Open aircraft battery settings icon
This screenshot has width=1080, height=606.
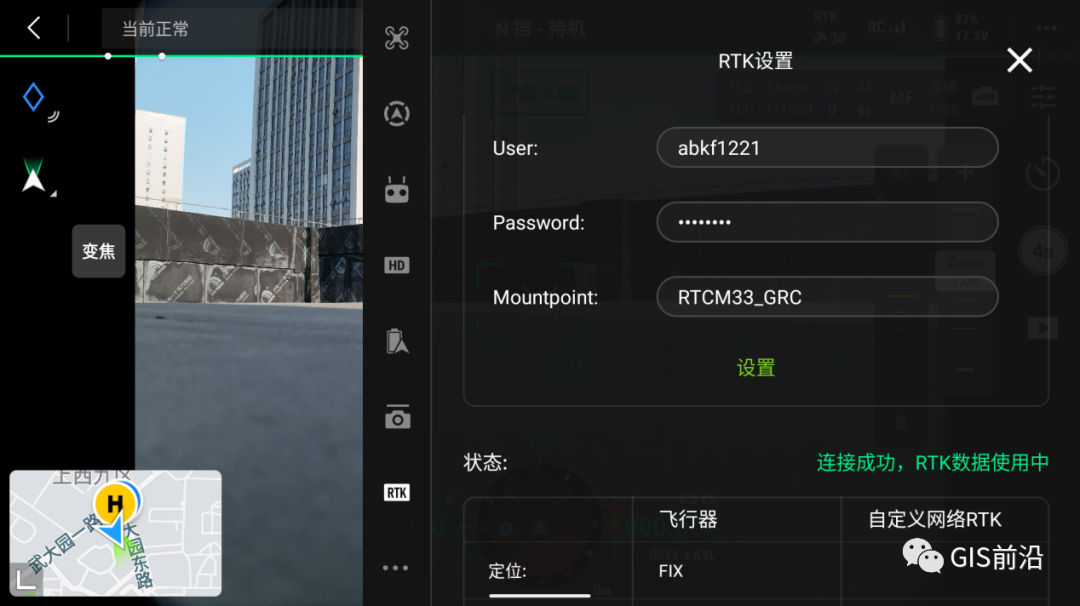397,342
